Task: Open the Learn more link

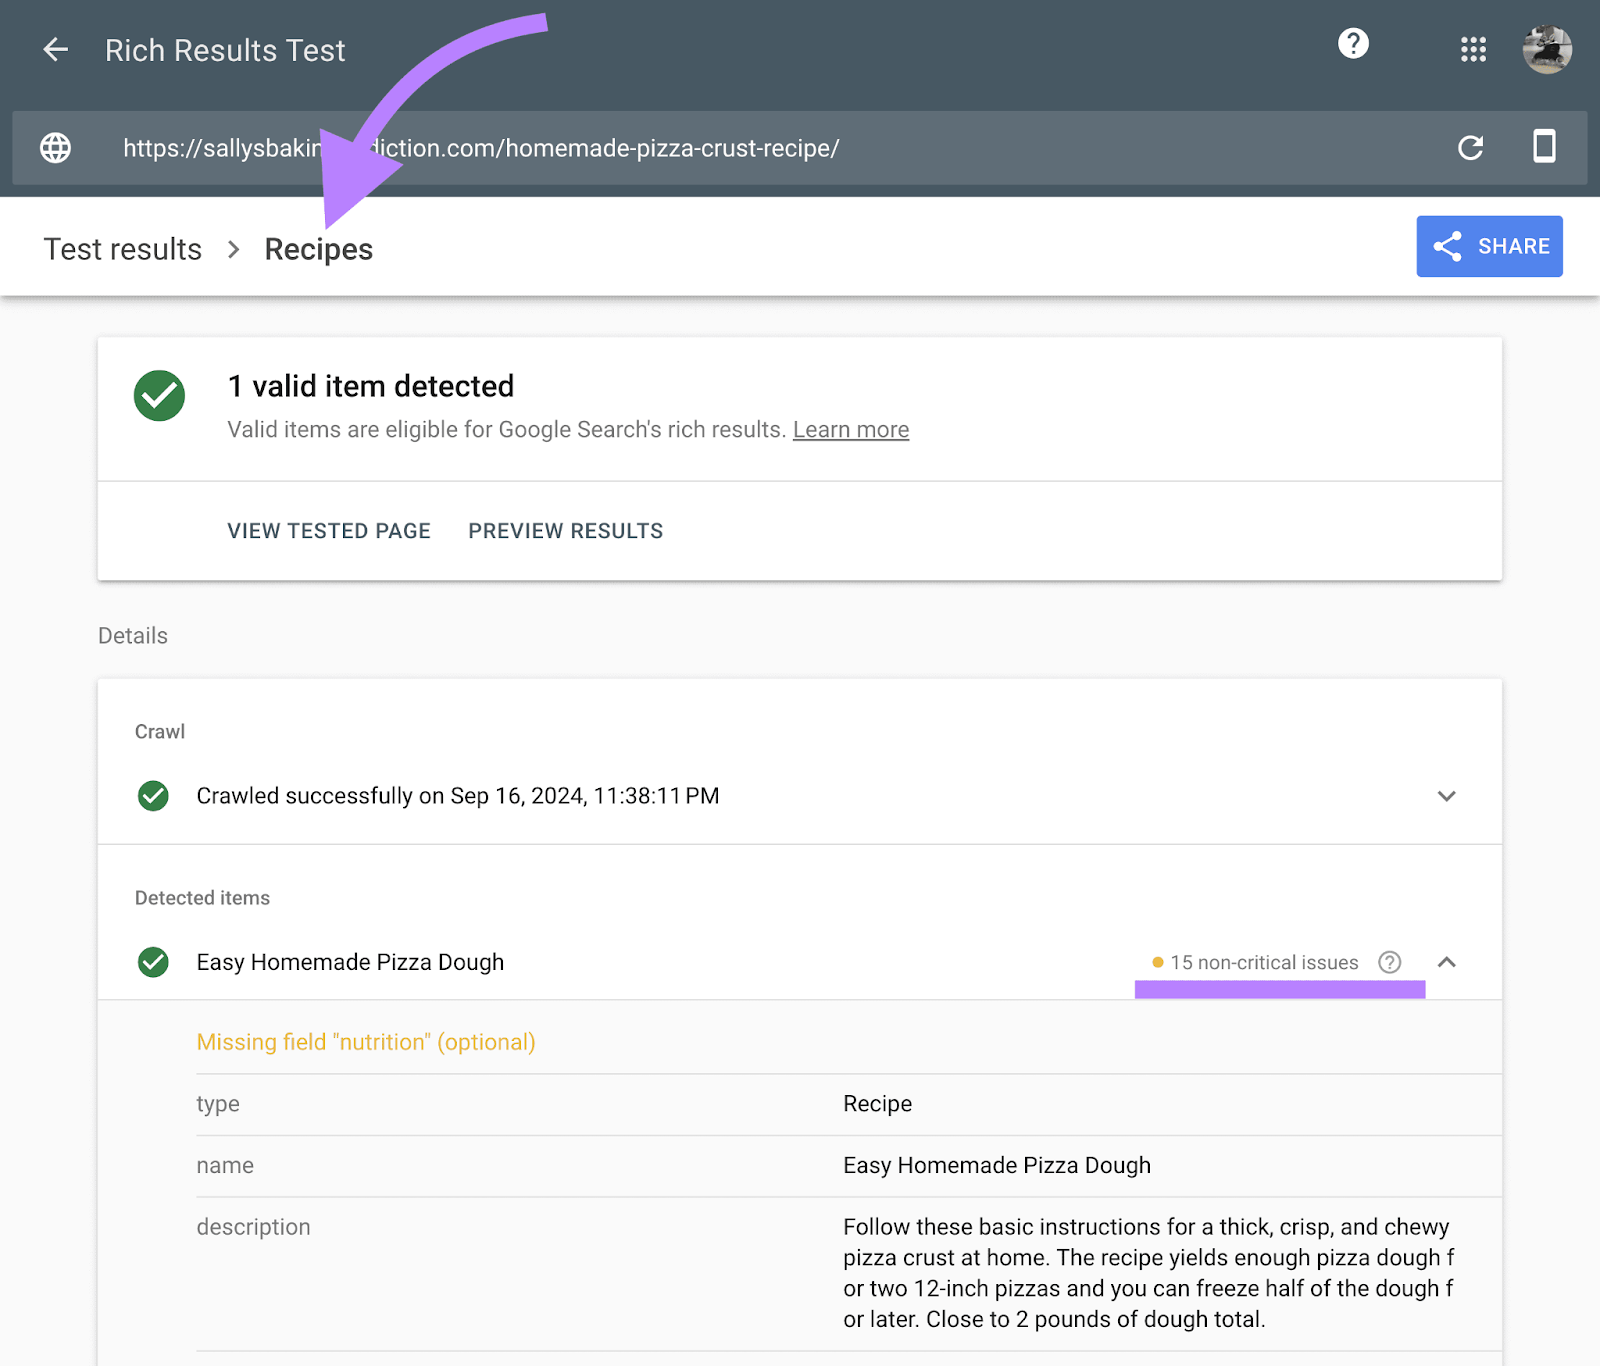Action: click(x=851, y=430)
